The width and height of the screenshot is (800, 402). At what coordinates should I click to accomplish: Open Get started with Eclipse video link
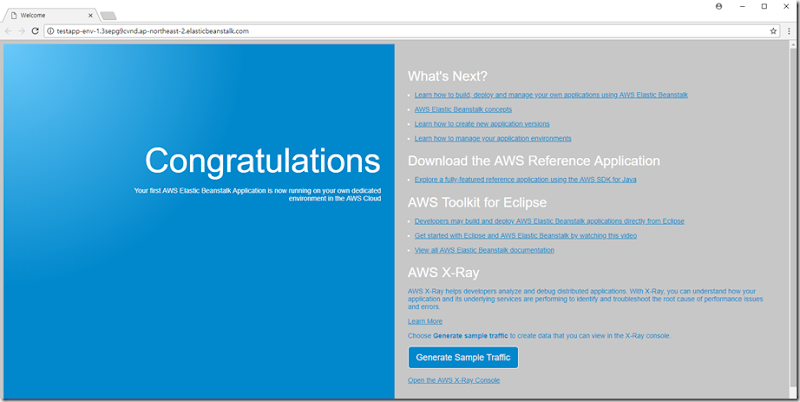tap(526, 236)
